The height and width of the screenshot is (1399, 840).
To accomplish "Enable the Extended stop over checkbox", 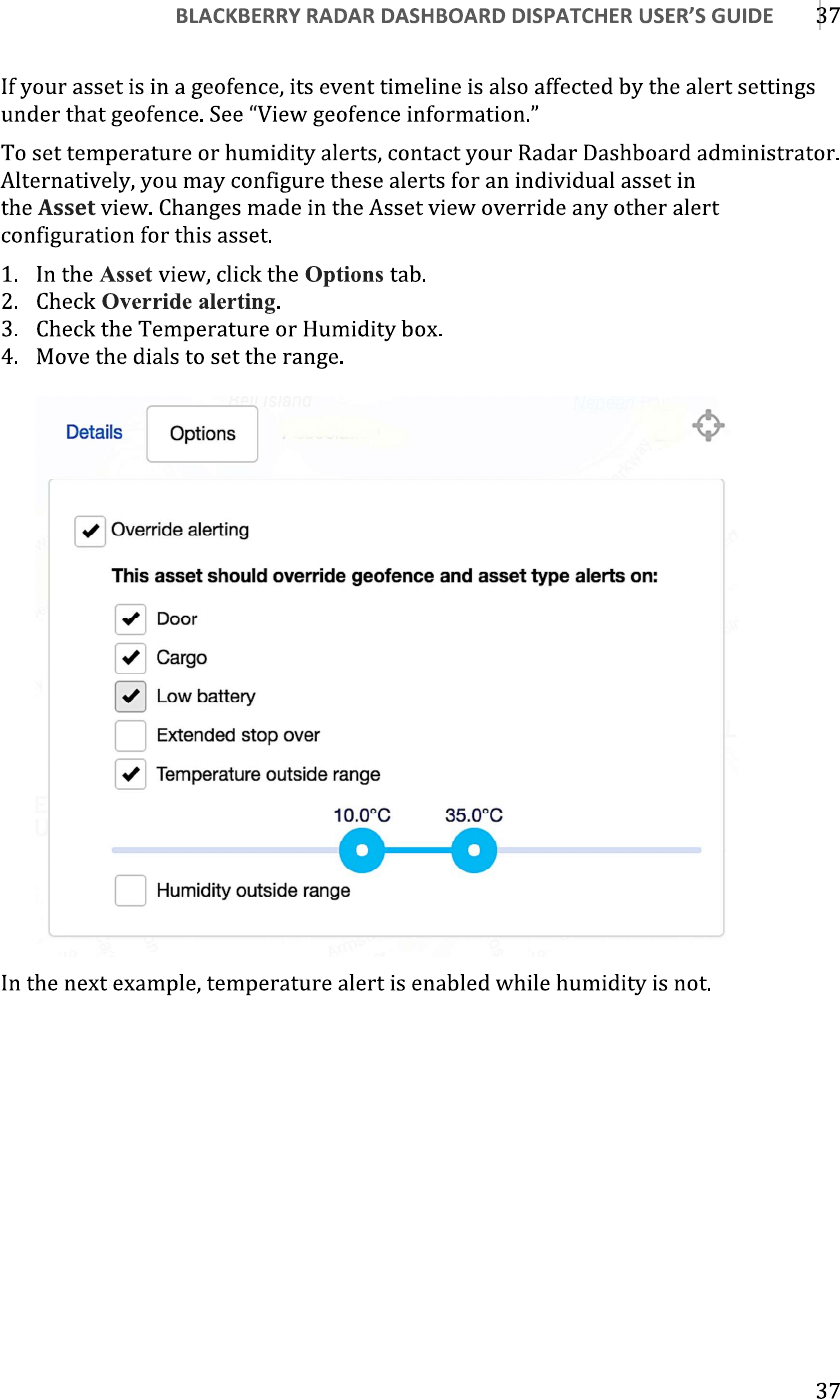I will pyautogui.click(x=130, y=735).
